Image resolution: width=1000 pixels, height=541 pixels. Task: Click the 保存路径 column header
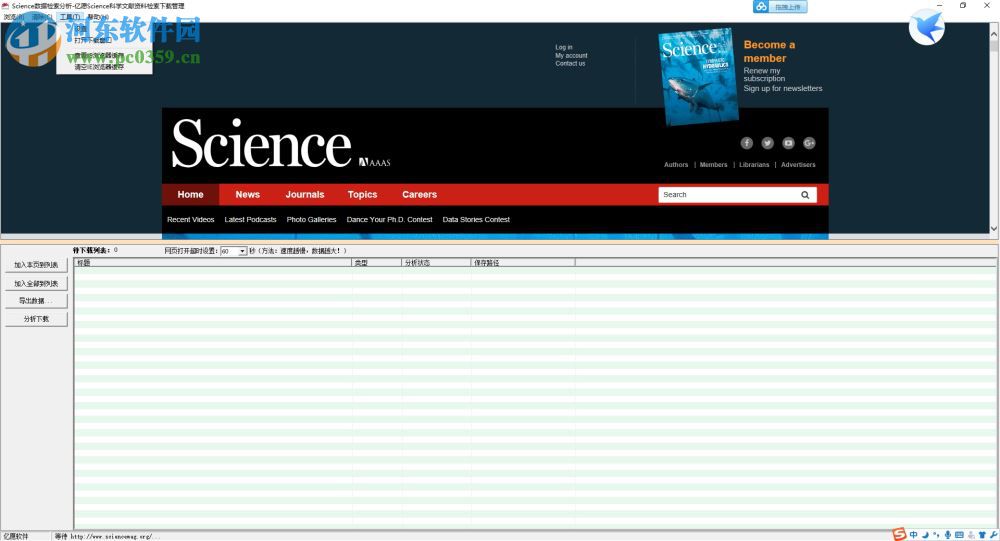click(x=522, y=263)
